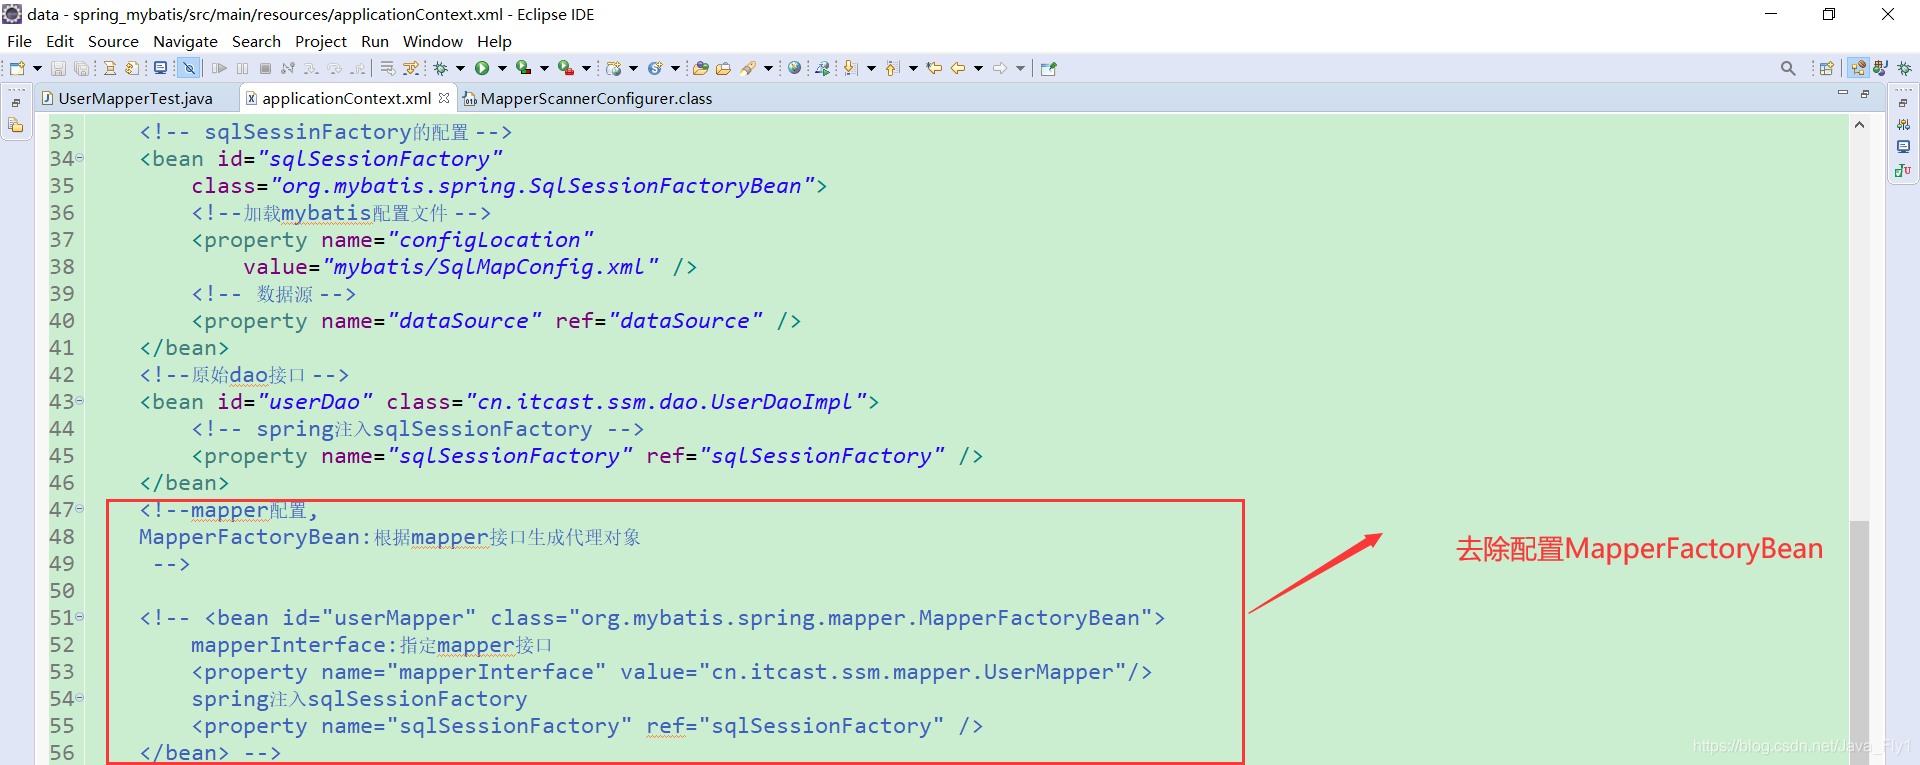Switch to the Java perspective button
This screenshot has height=765, width=1920.
click(1880, 68)
